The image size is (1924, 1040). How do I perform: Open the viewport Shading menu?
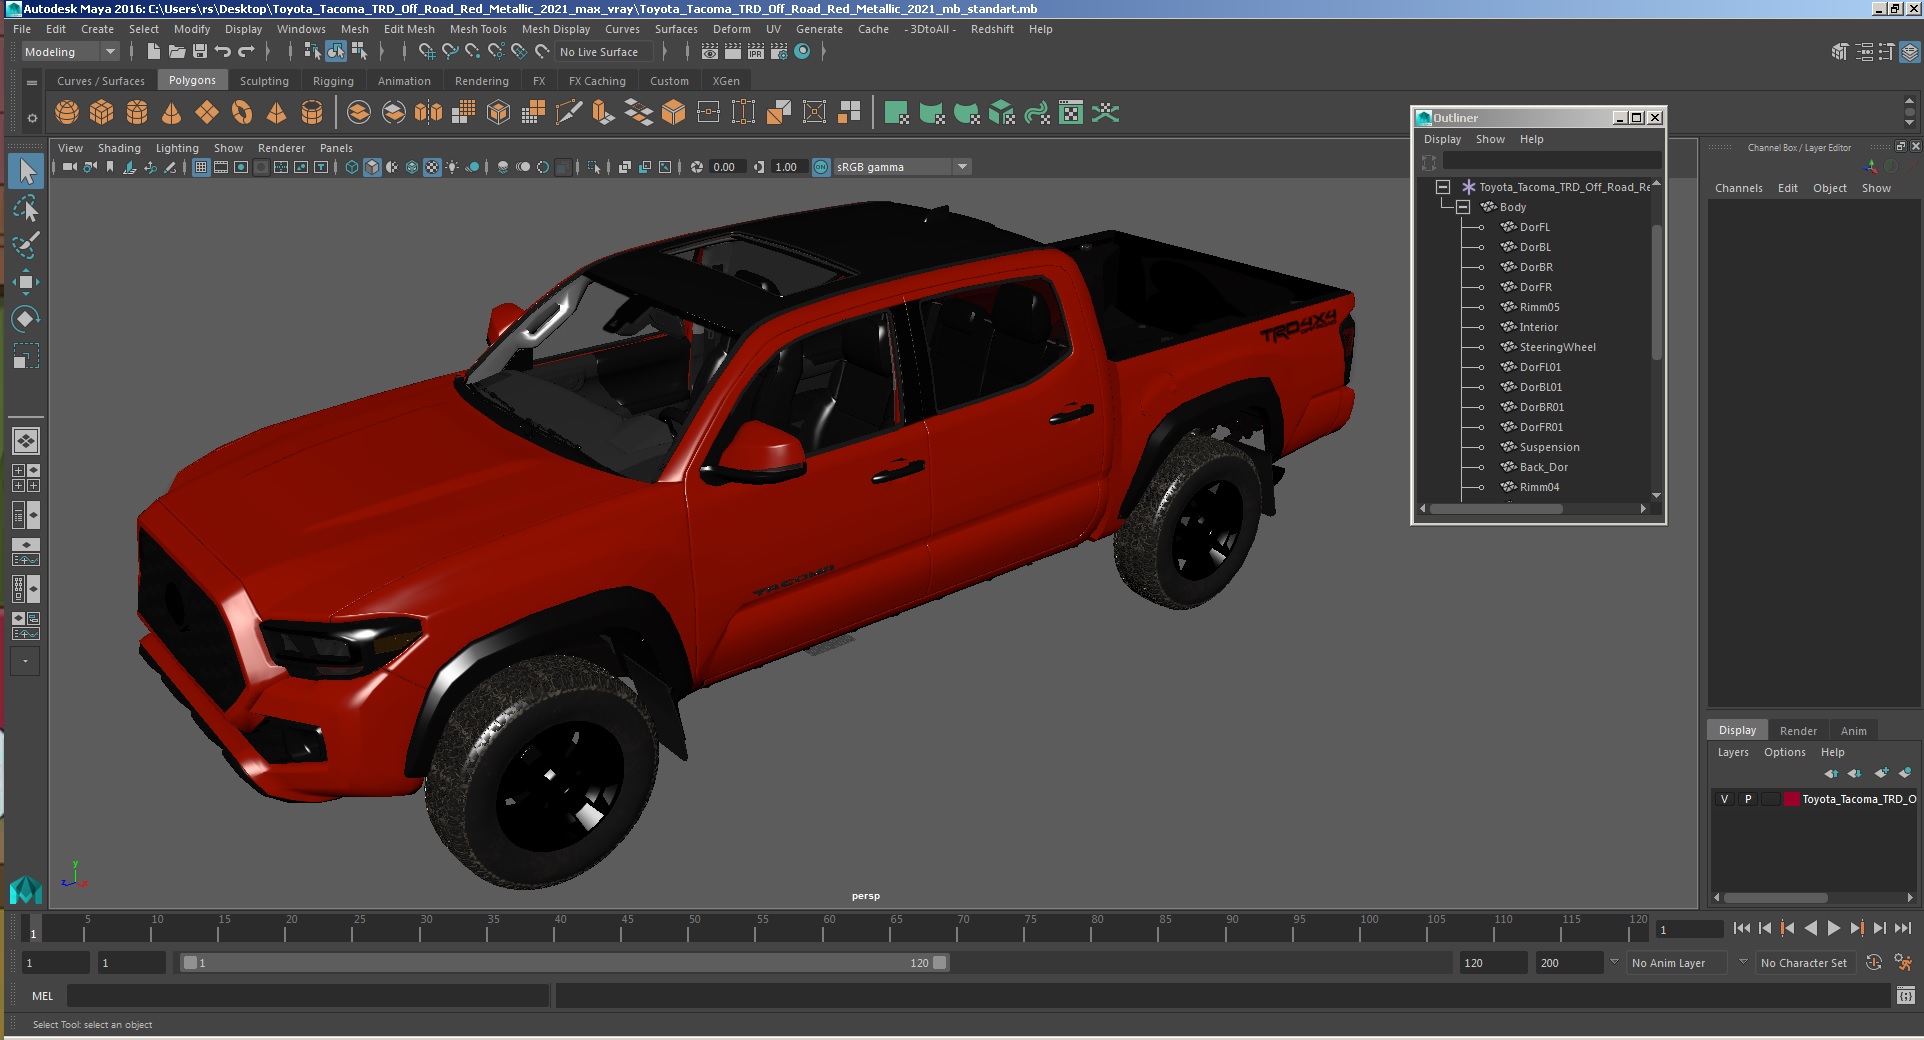[119, 148]
